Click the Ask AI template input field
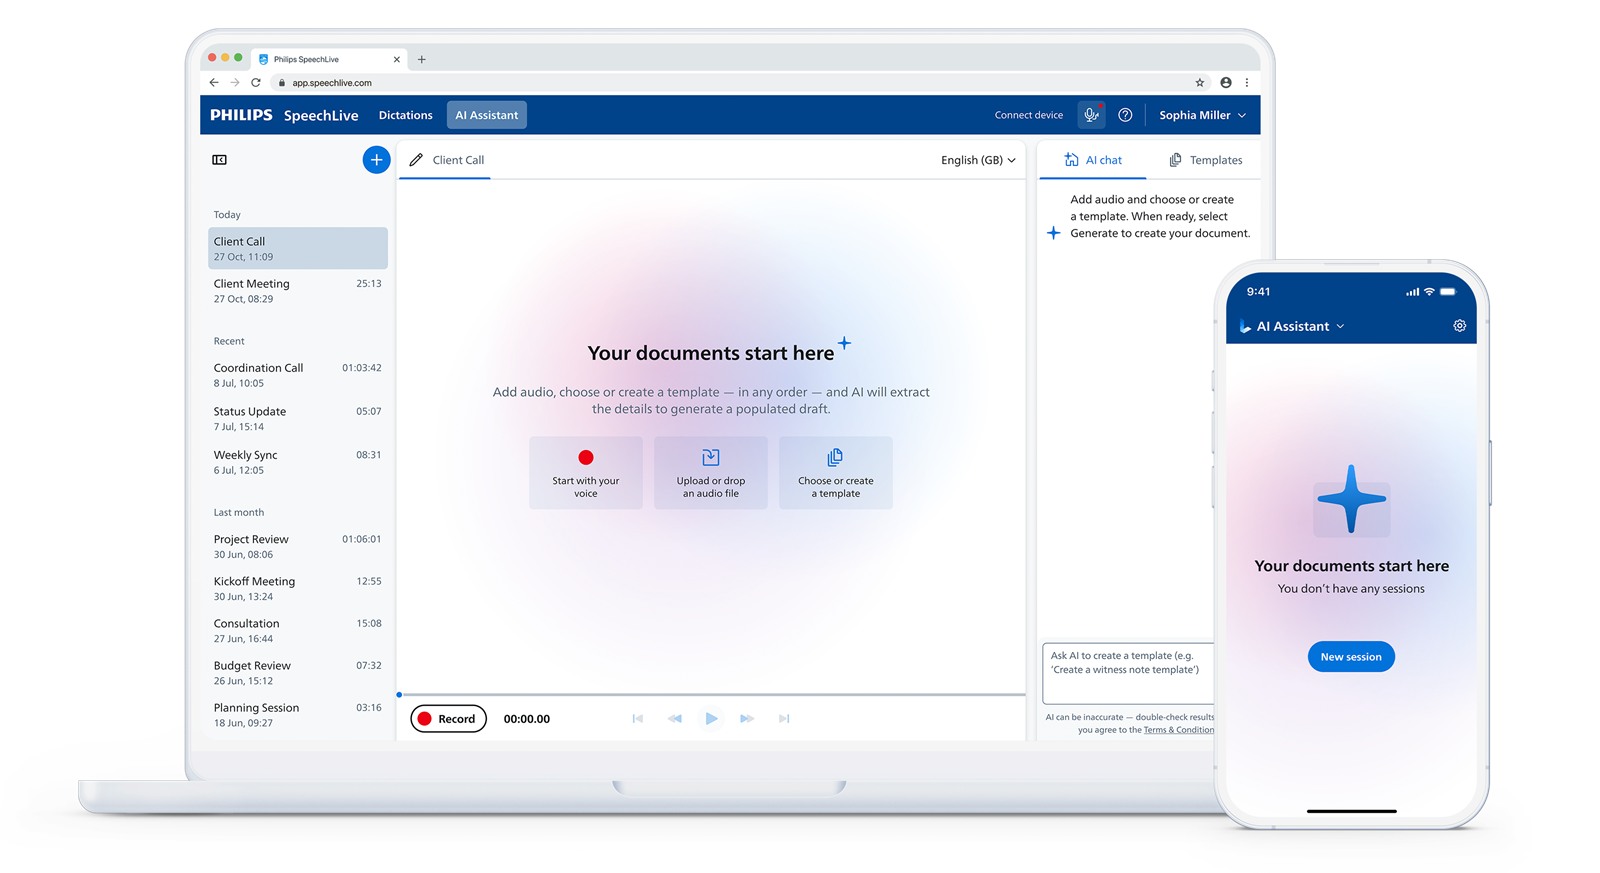Viewport: 1600px width, 873px height. [1128, 674]
